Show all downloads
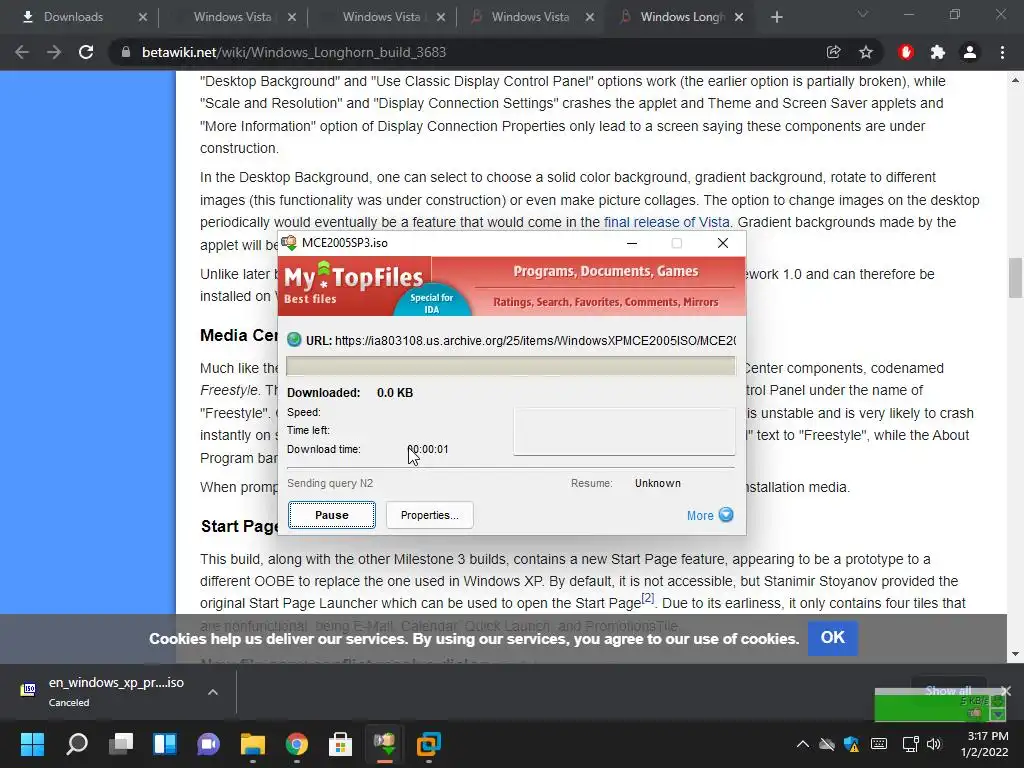1024x768 pixels. pos(948,690)
